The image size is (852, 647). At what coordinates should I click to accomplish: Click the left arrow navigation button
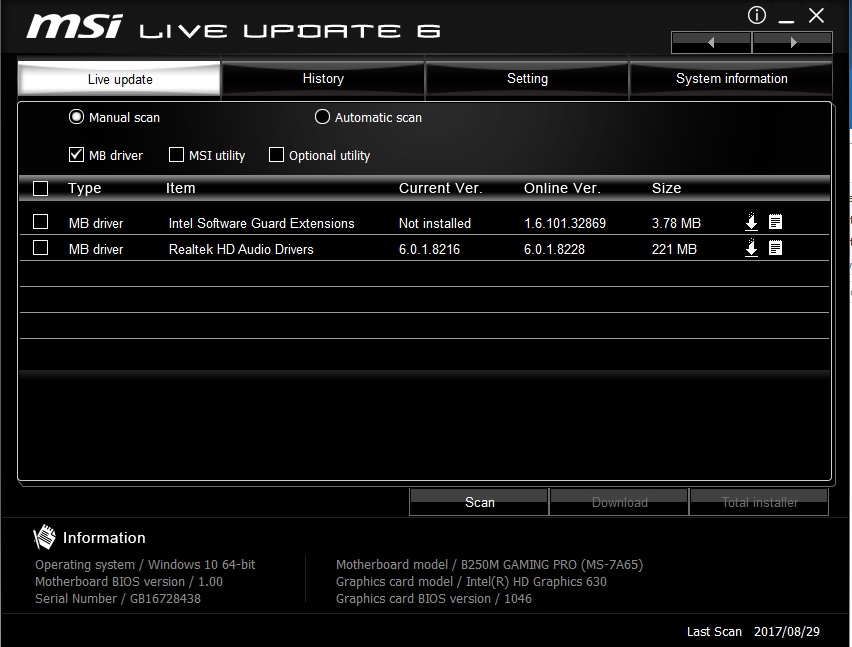(711, 42)
